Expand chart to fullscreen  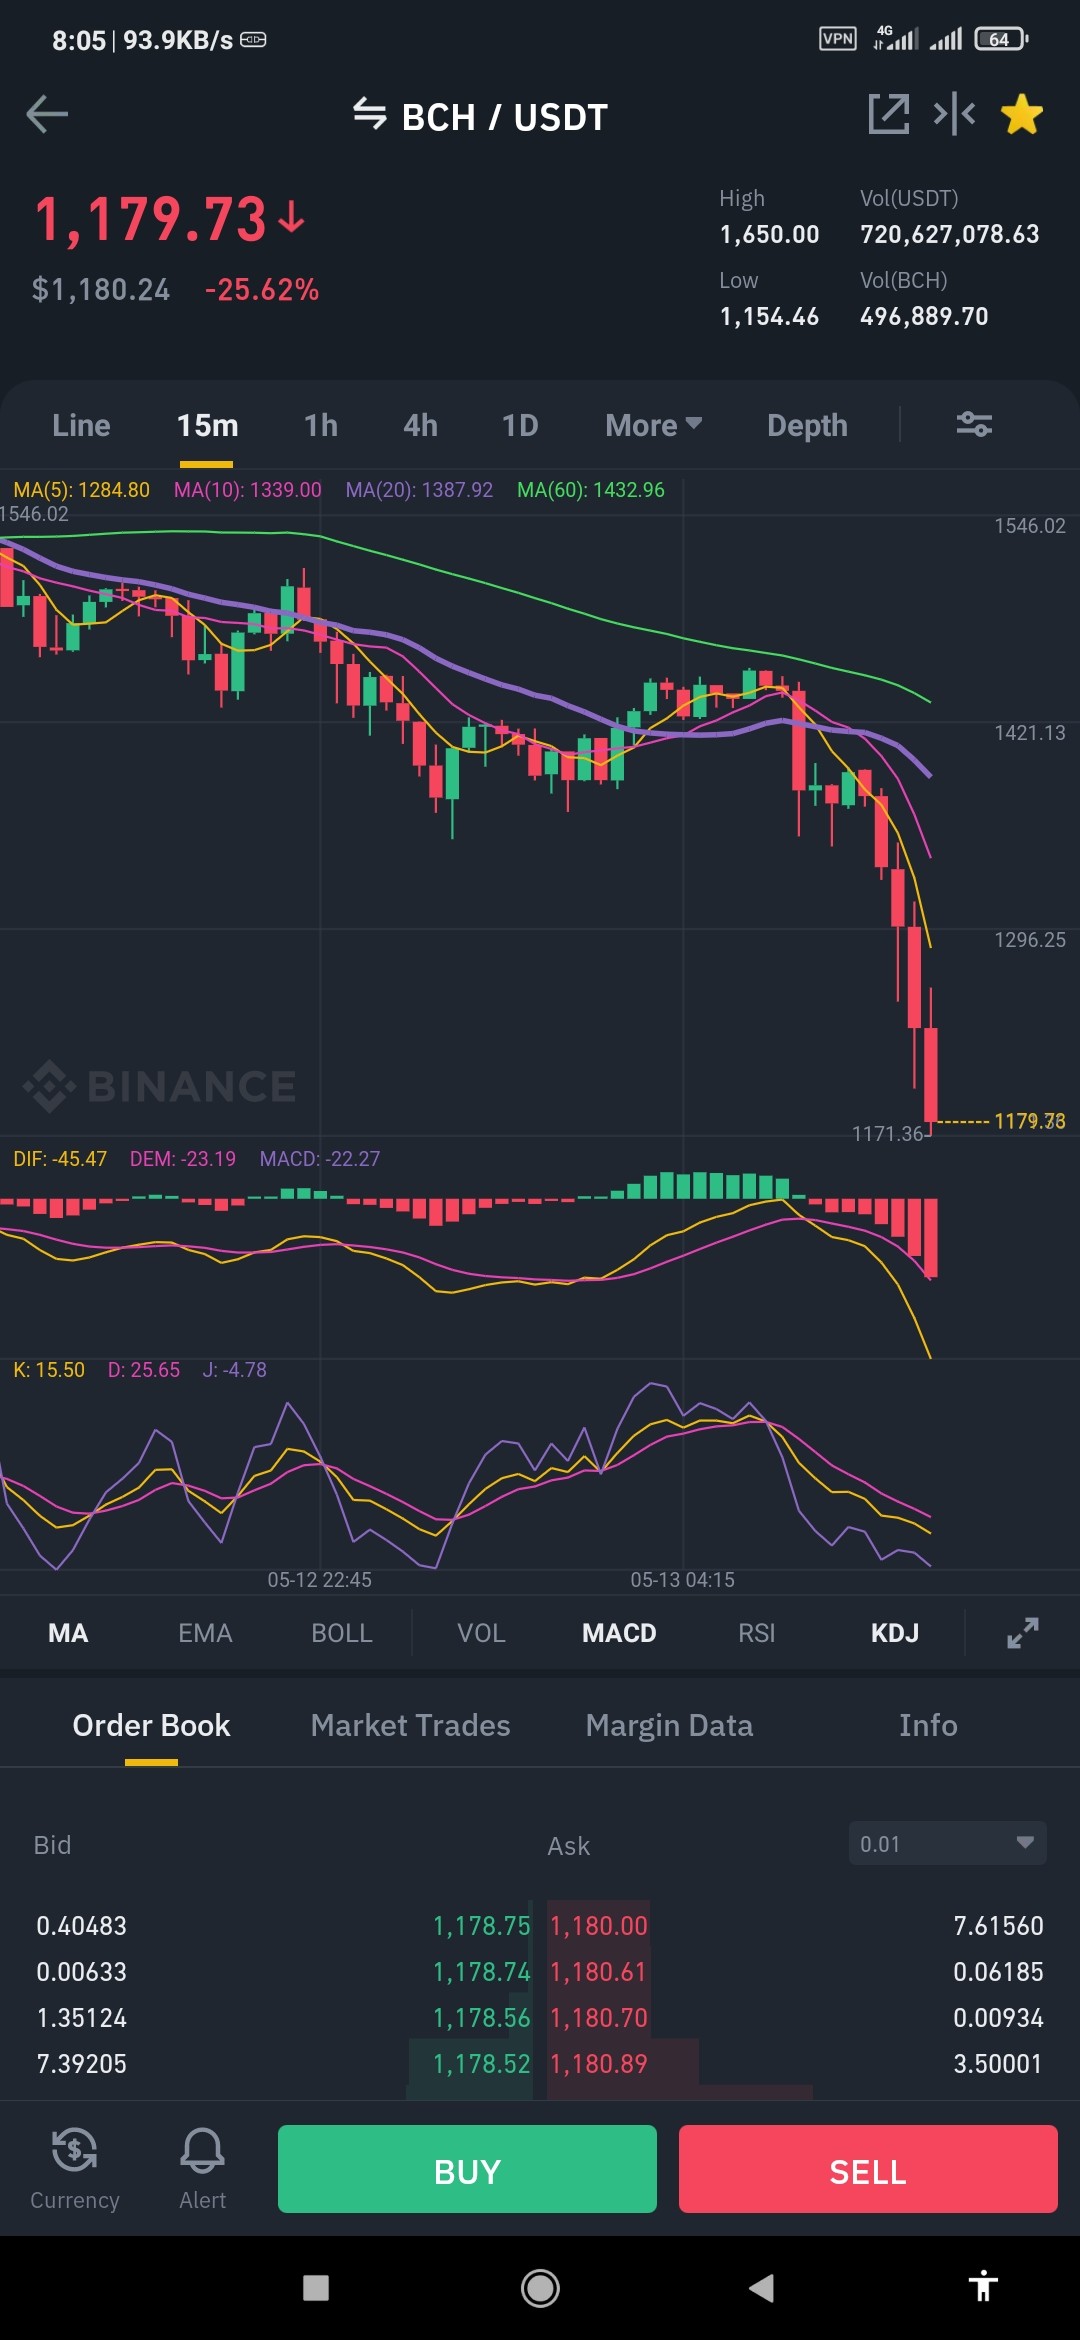[1022, 1633]
